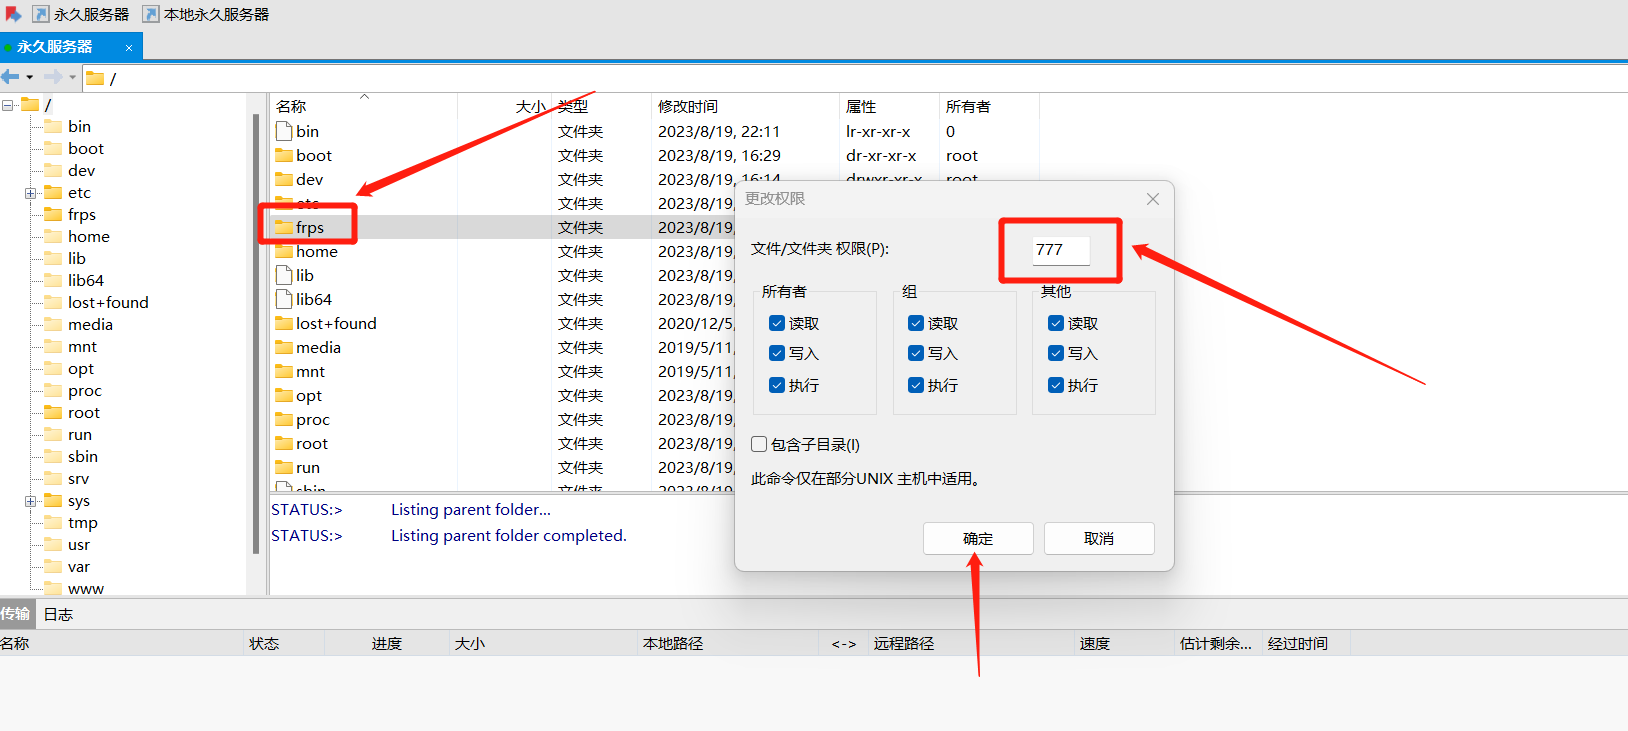Open the back arrow history dropdown

(30, 77)
